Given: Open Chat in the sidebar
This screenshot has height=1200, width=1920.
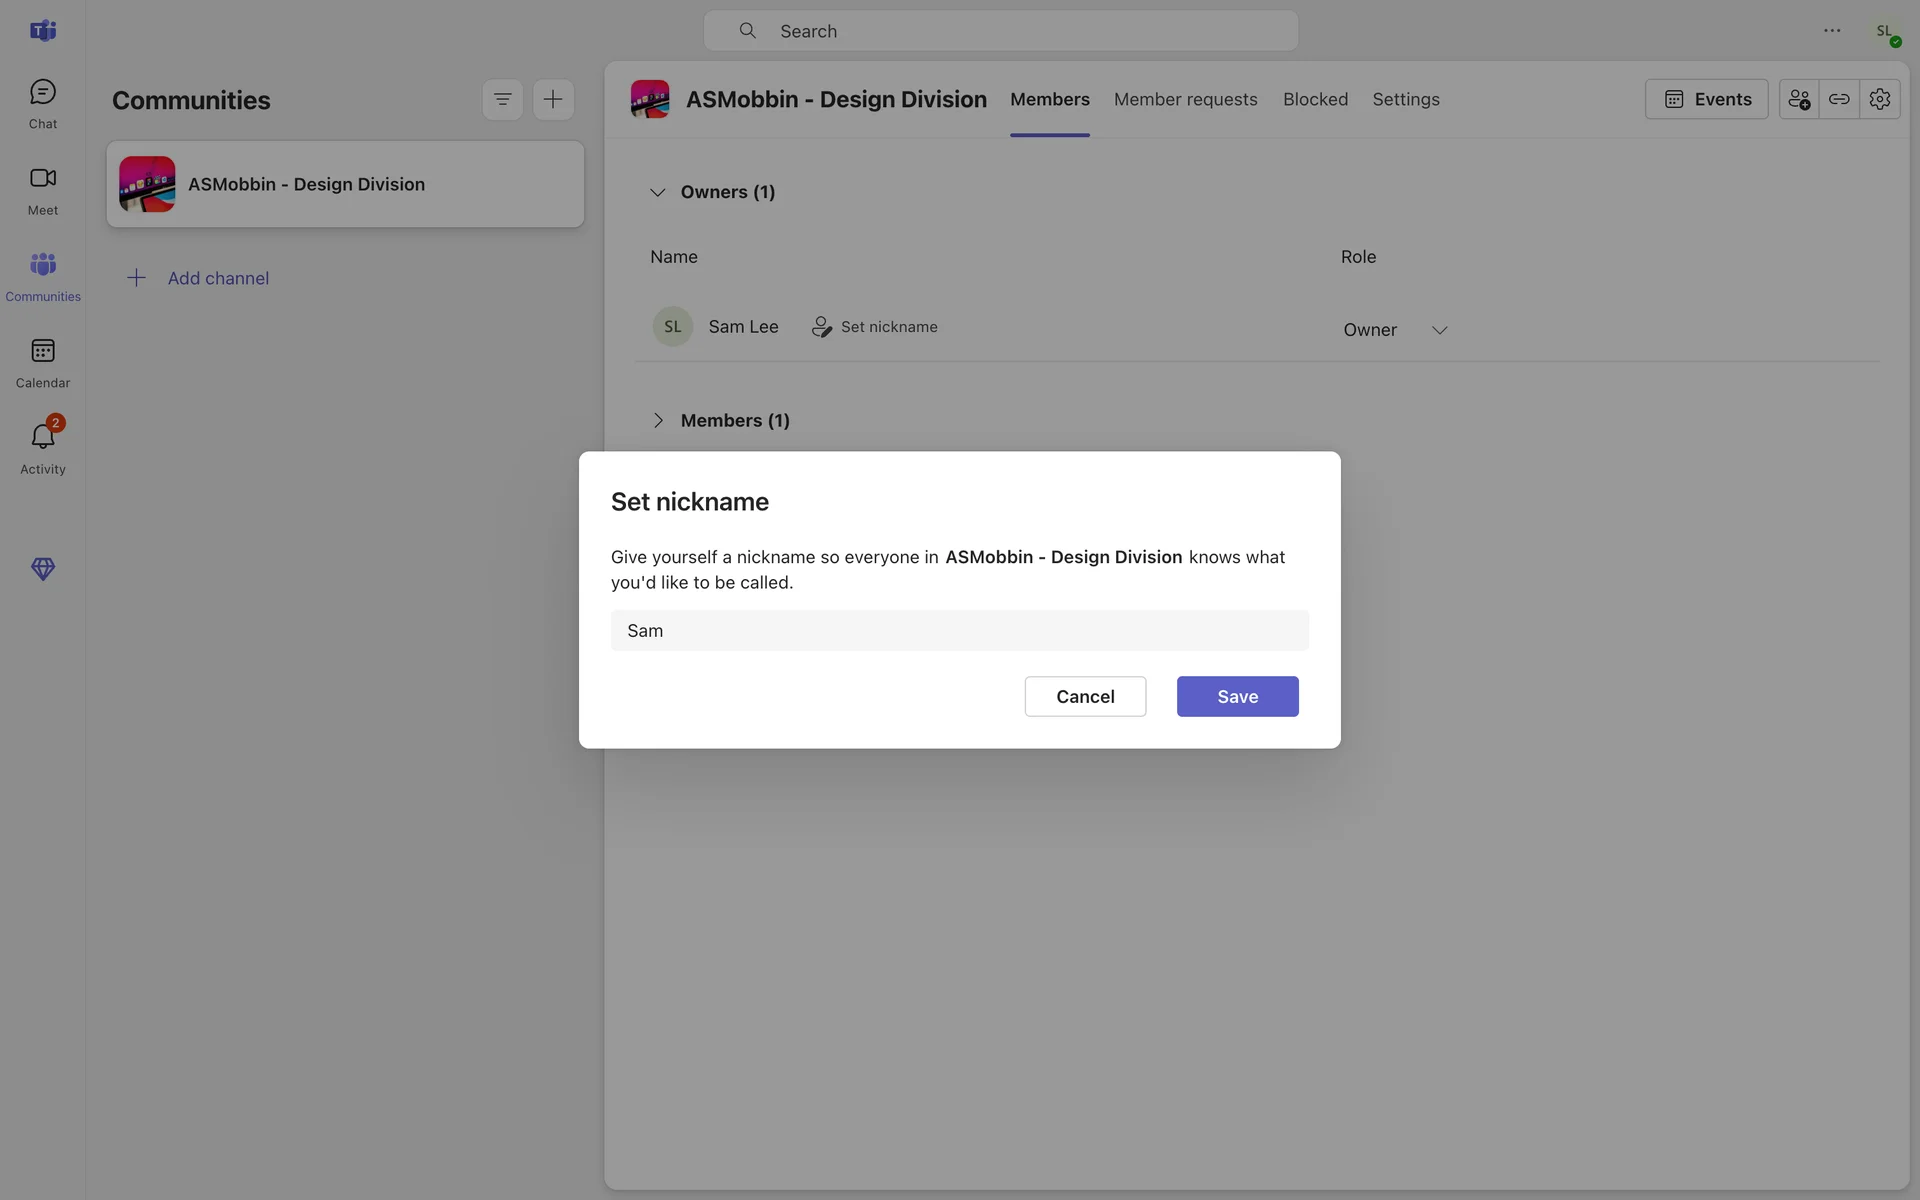Looking at the screenshot, I should pos(43,103).
